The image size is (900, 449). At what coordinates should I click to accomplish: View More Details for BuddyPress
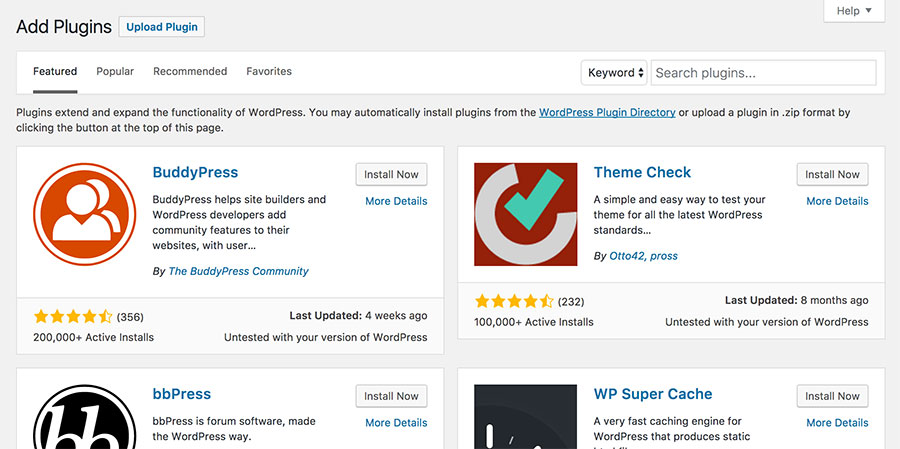(396, 201)
